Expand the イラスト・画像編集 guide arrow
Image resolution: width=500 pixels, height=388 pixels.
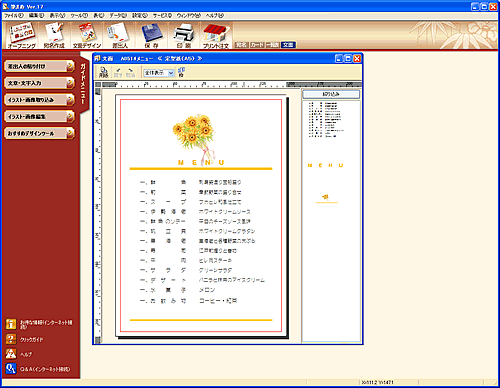(70, 116)
